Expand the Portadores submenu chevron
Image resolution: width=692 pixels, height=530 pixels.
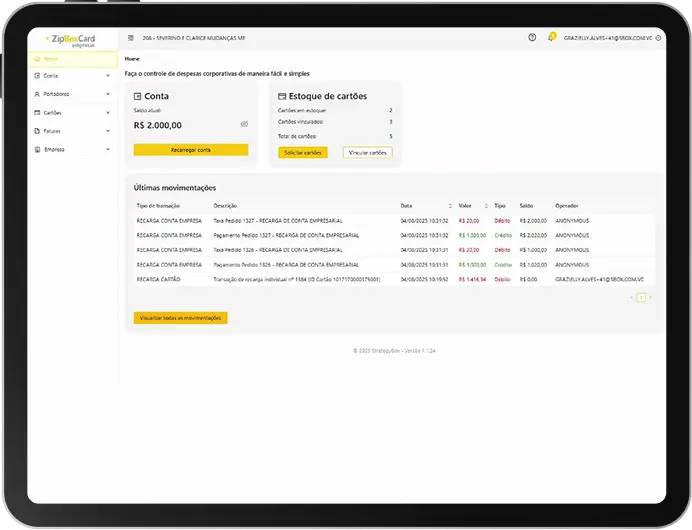pos(107,94)
